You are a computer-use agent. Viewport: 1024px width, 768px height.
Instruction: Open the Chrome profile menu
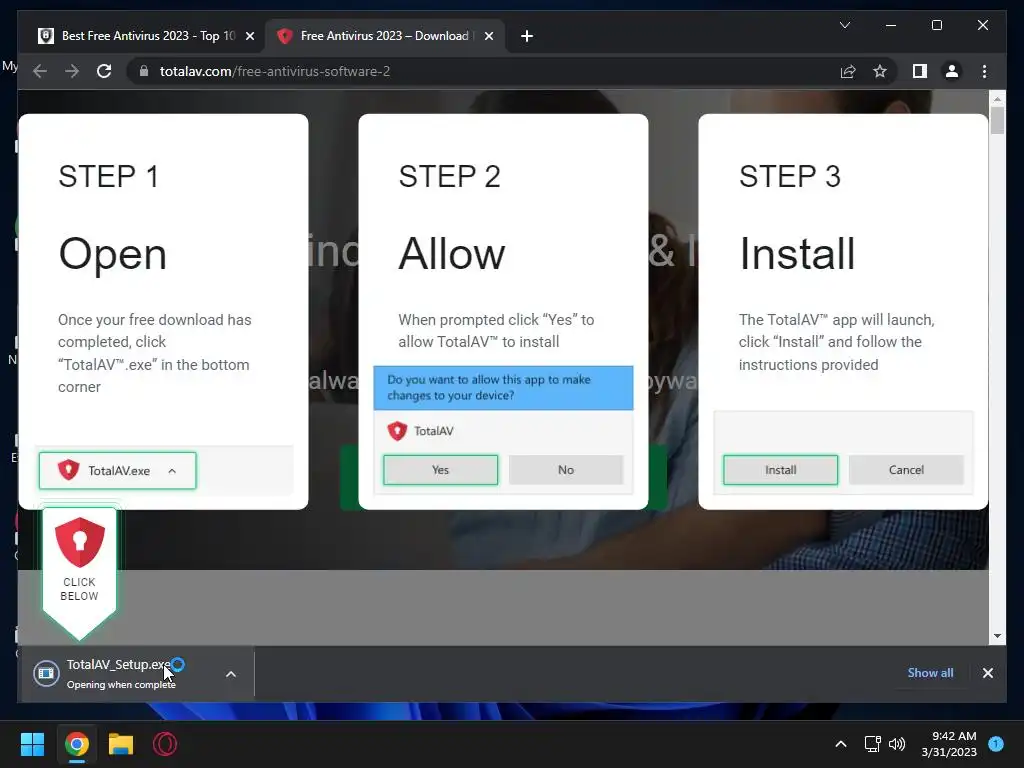[952, 71]
